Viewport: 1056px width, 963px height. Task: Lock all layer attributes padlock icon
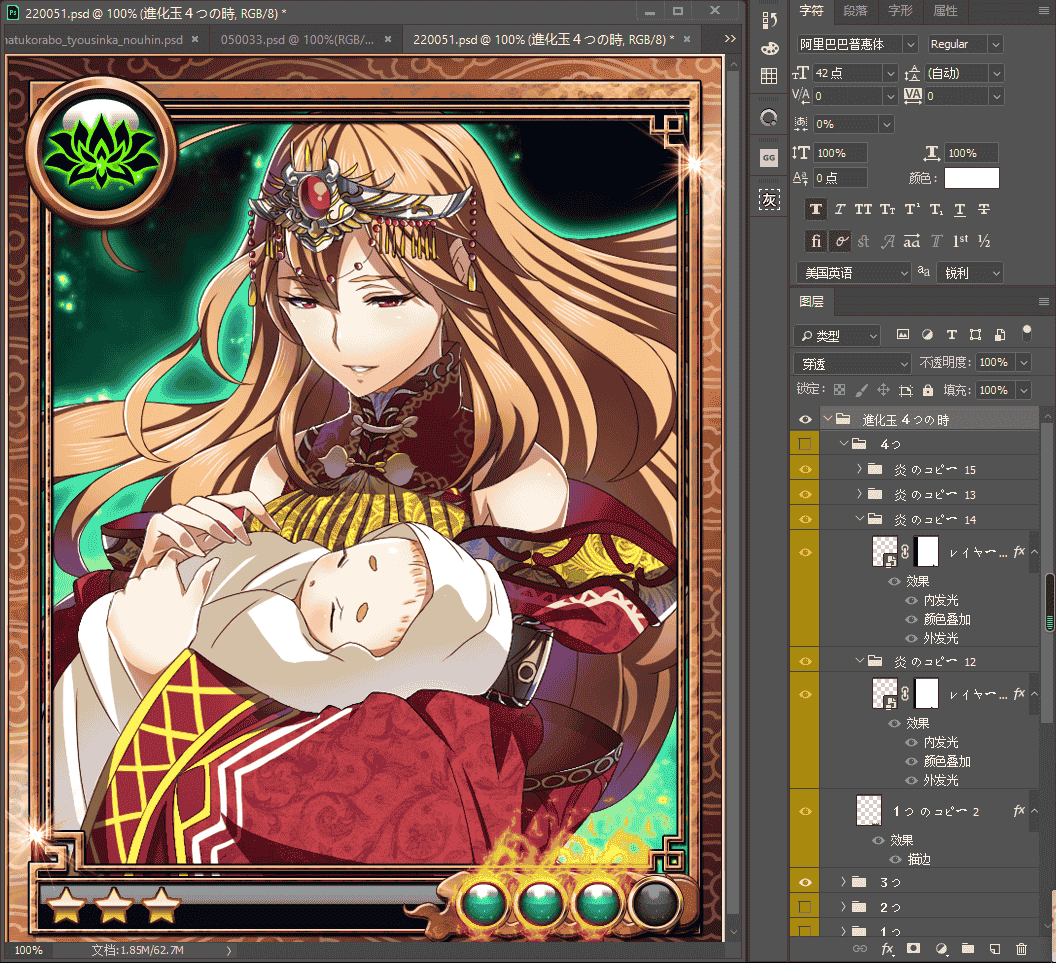928,390
